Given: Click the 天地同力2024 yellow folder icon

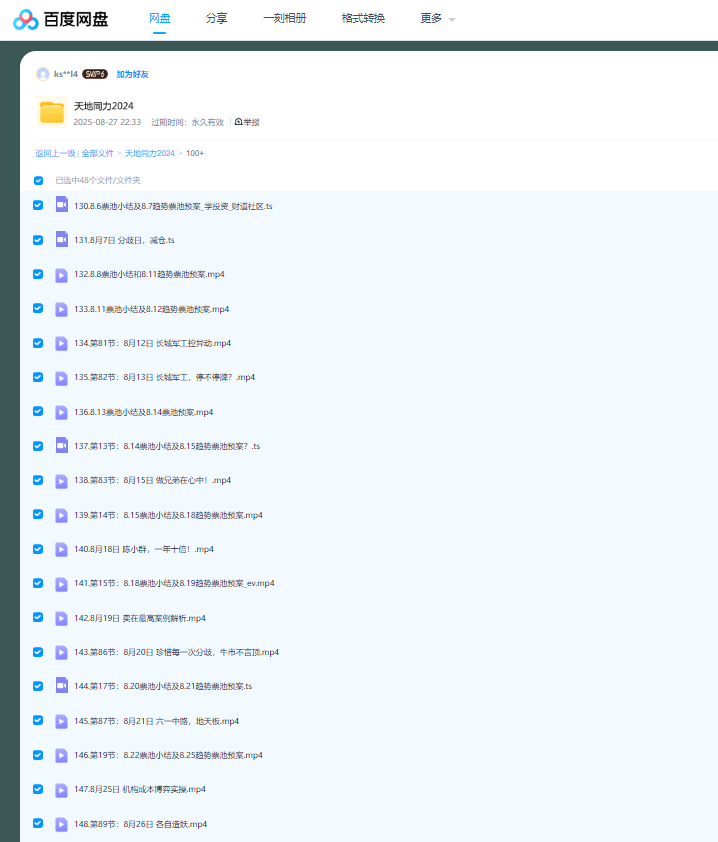Looking at the screenshot, I should pyautogui.click(x=52, y=112).
